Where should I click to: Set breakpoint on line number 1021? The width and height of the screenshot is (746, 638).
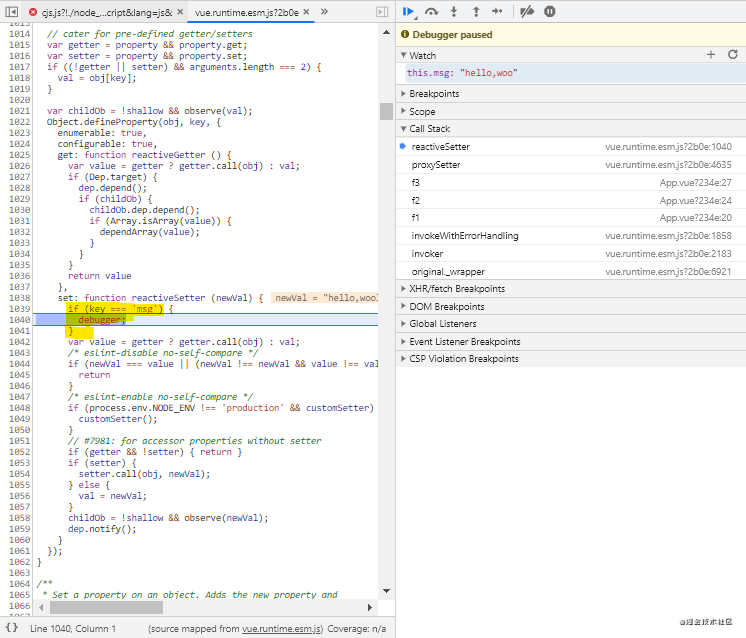pos(20,111)
